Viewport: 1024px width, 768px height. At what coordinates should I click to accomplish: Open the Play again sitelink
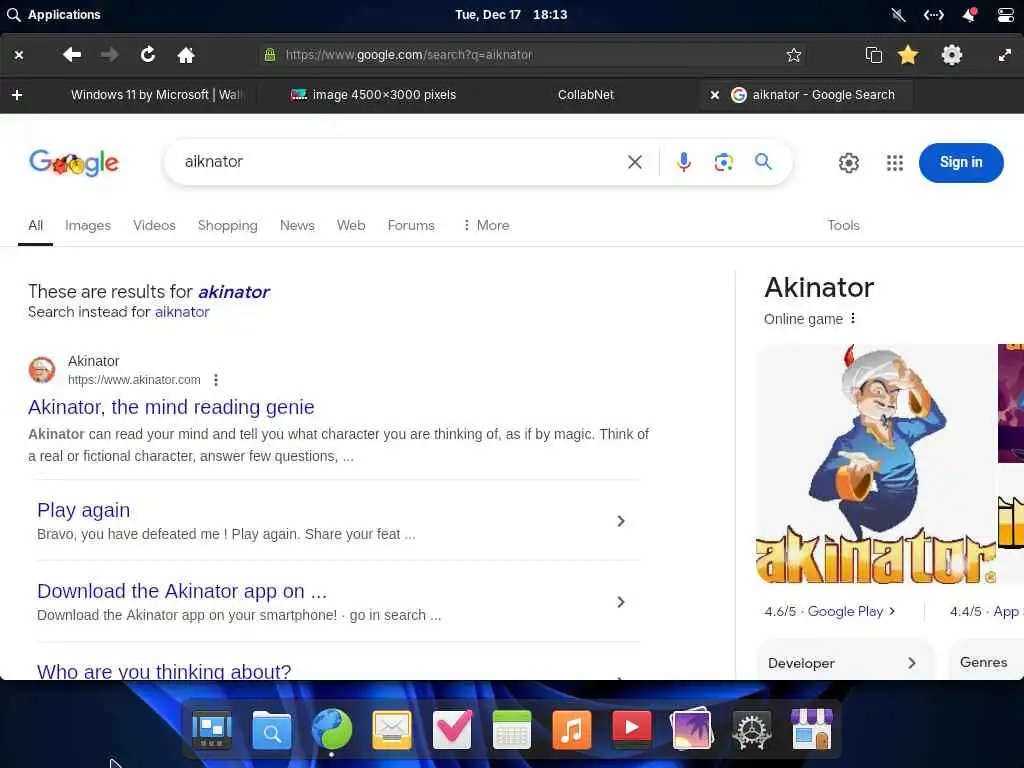point(84,510)
